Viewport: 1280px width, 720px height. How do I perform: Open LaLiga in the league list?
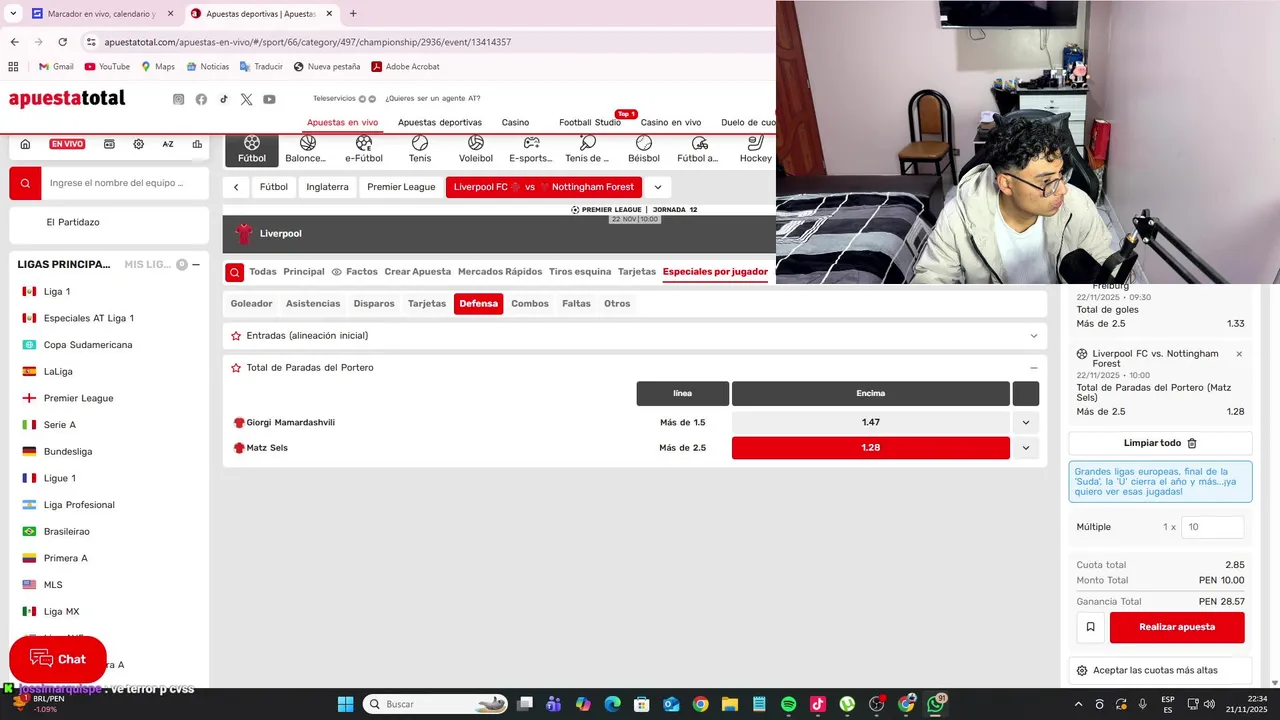[x=58, y=371]
